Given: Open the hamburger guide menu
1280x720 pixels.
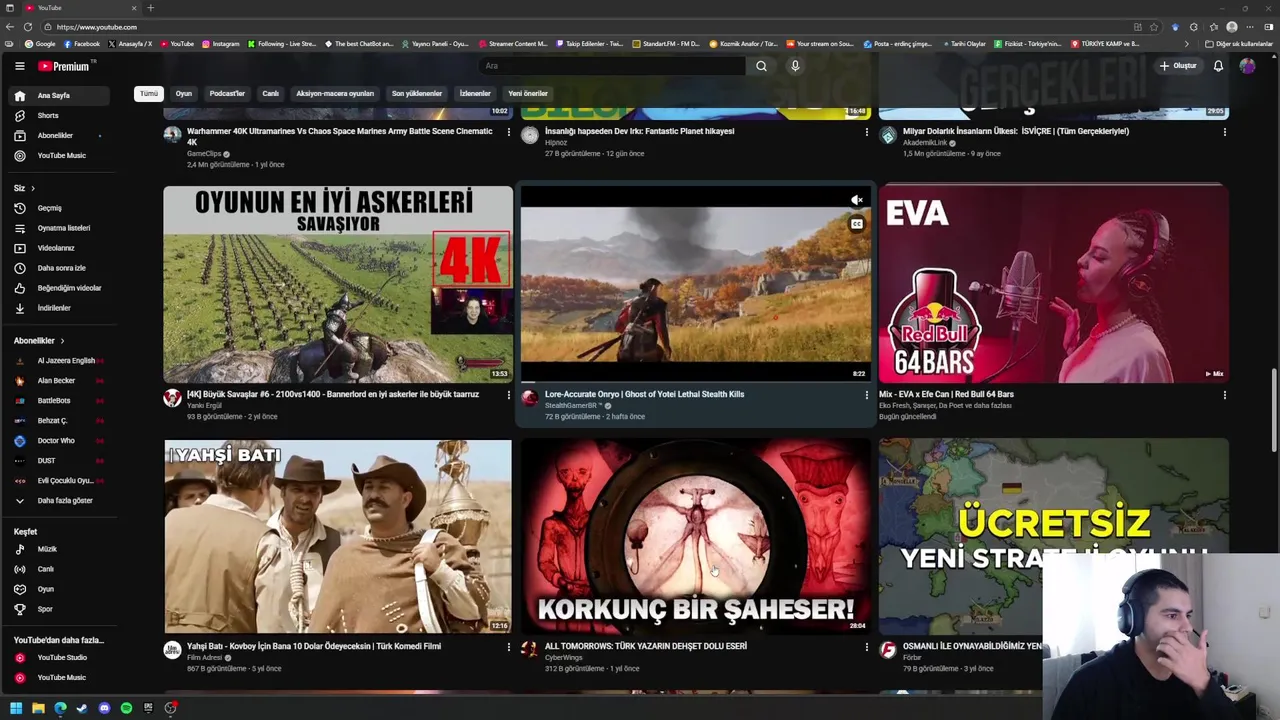Looking at the screenshot, I should pos(19,66).
